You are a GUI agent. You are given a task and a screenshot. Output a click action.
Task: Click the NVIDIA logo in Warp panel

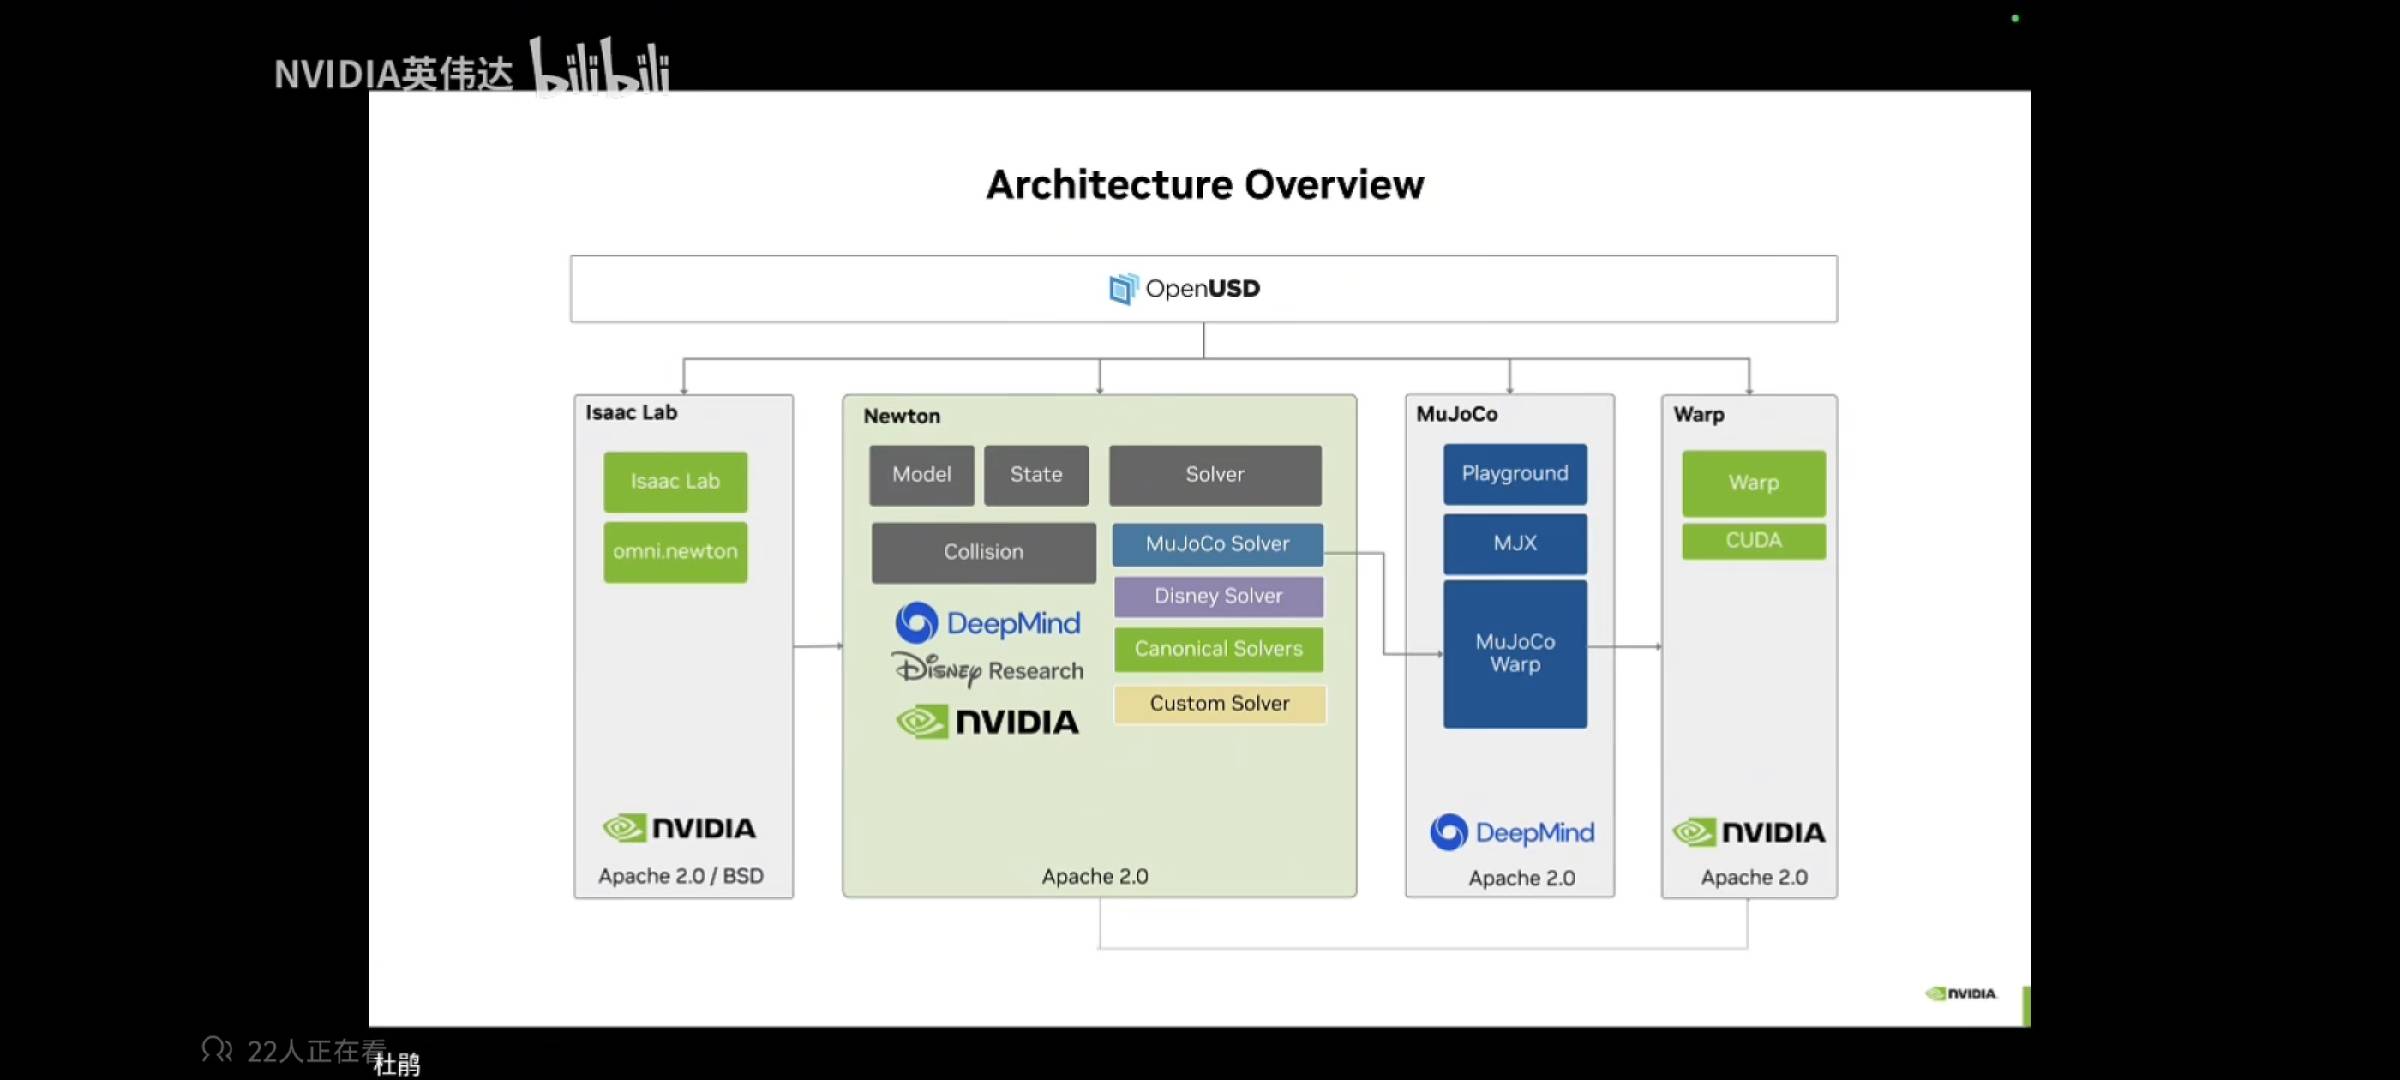(x=1749, y=832)
